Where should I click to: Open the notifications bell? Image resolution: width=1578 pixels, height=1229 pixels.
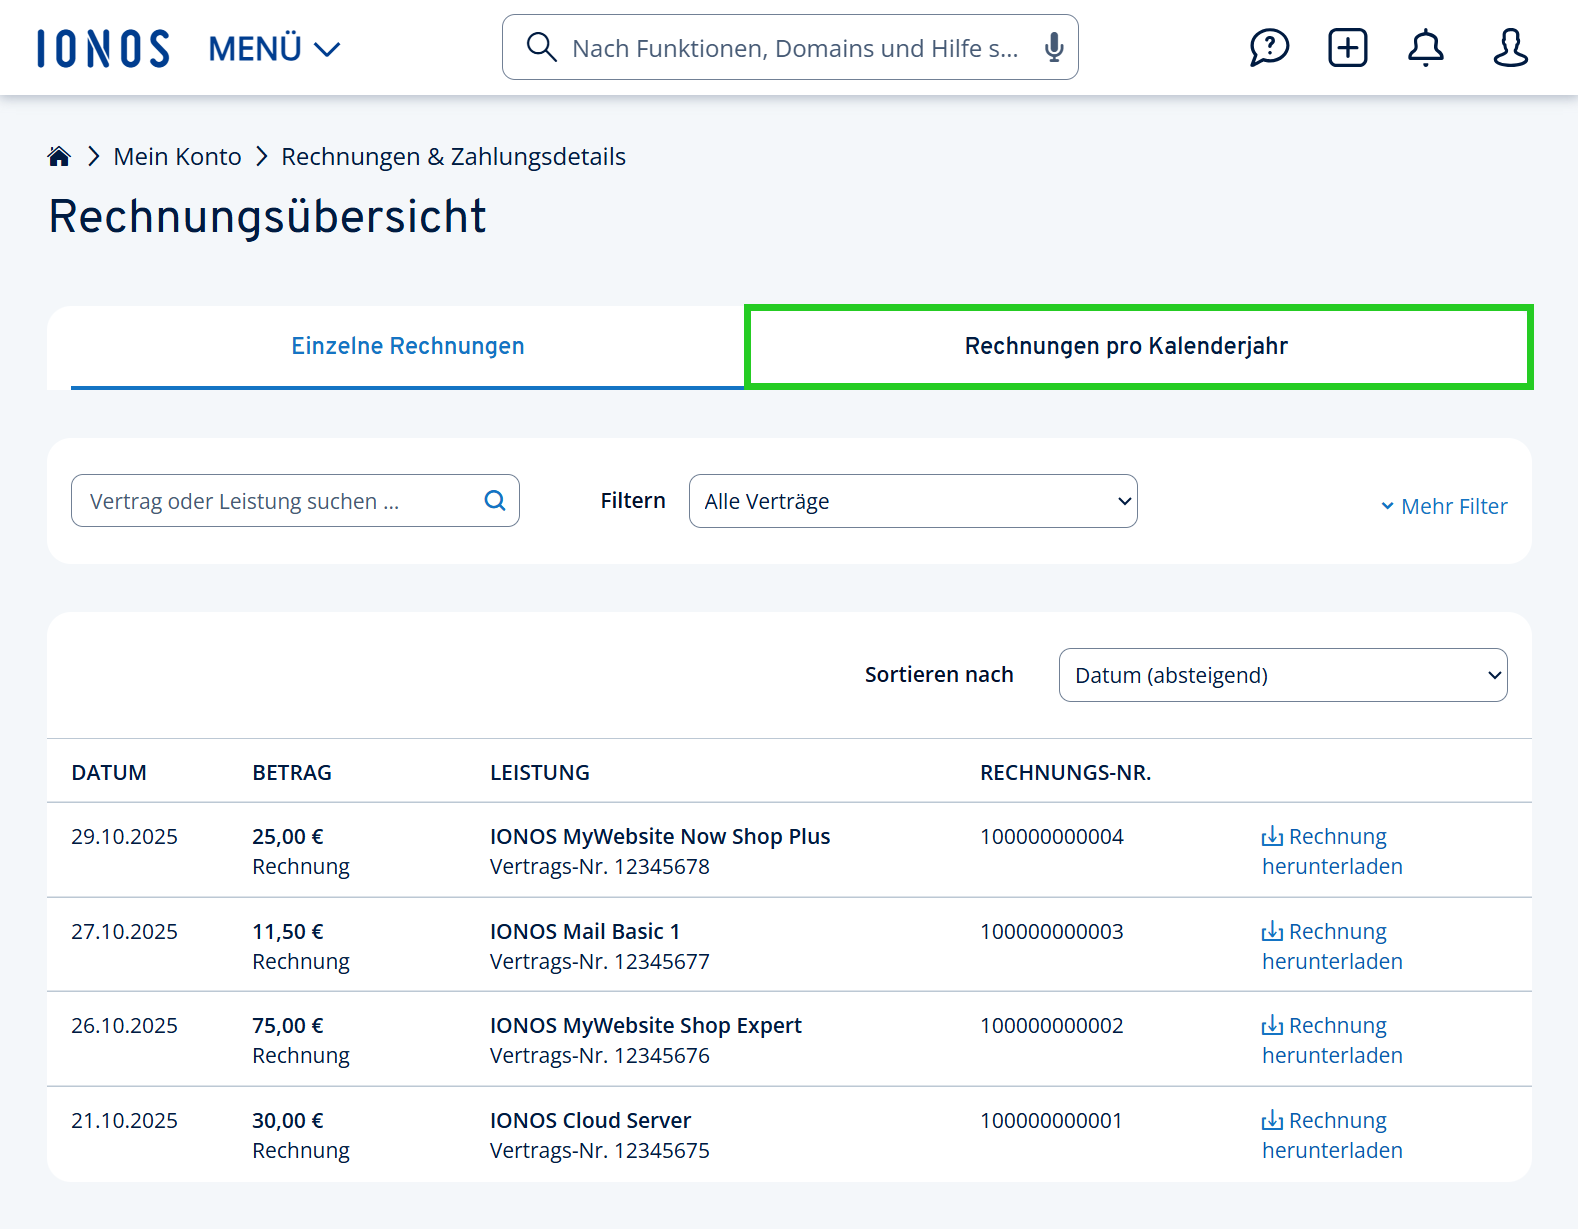point(1425,47)
